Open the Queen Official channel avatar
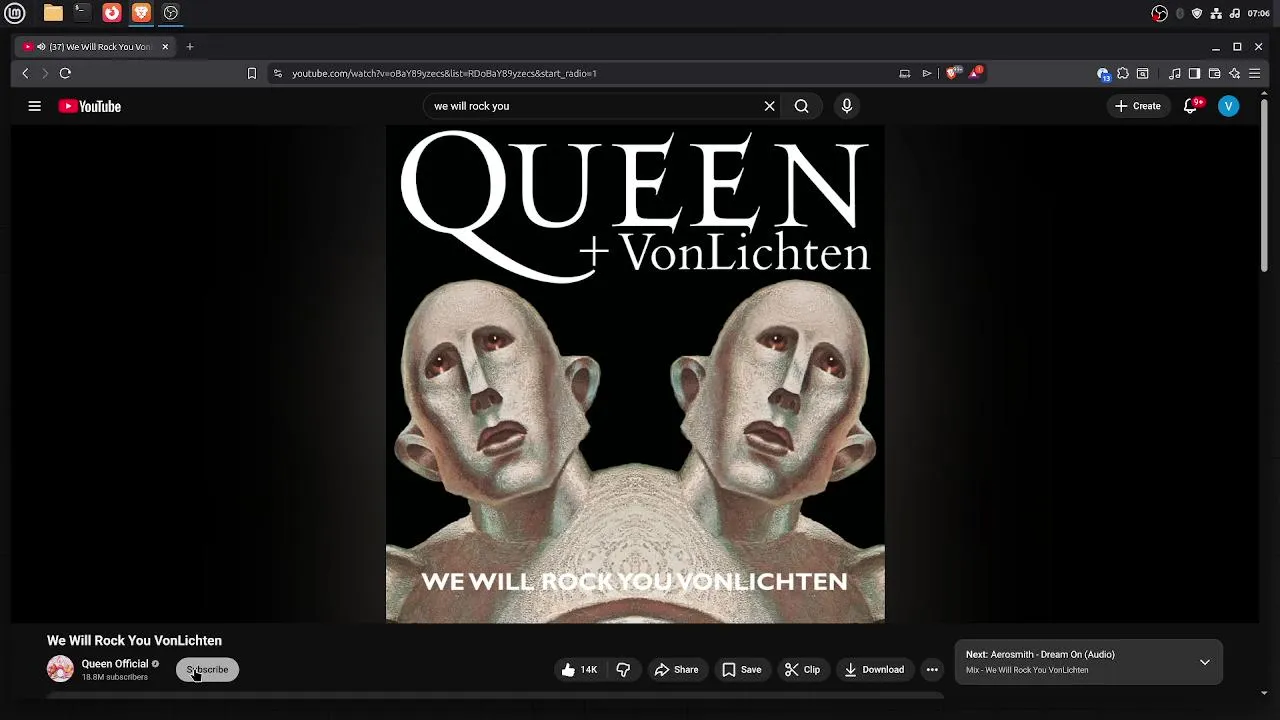This screenshot has width=1280, height=720. coord(60,669)
